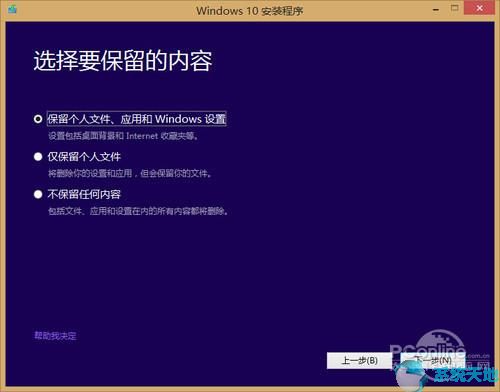The width and height of the screenshot is (500, 392).
Task: Click the setup icon in title bar
Action: [x=12, y=9]
